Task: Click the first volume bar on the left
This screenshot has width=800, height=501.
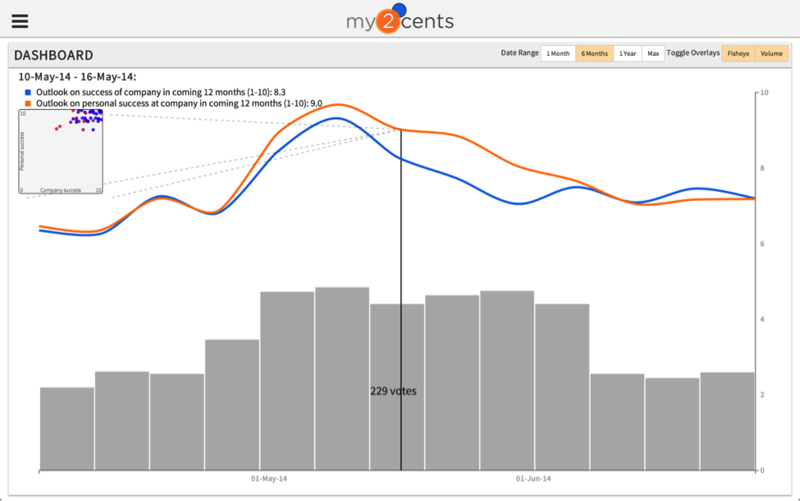Action: point(67,429)
